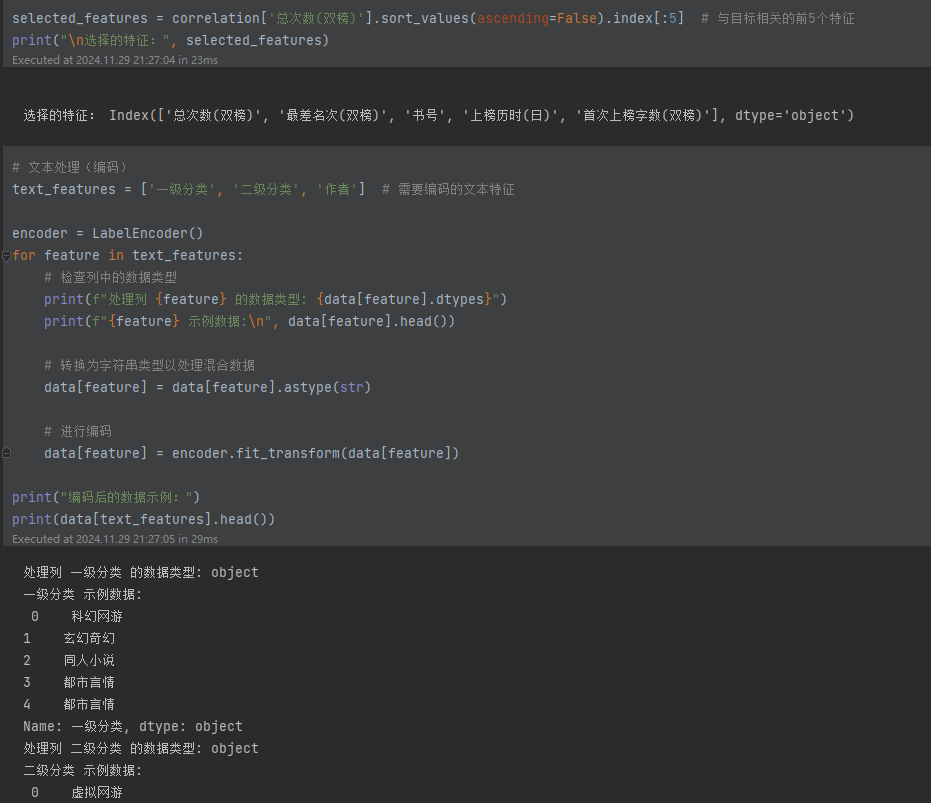Click the comment '# 转换为字符串类型以处理混合数据'

tap(150, 365)
